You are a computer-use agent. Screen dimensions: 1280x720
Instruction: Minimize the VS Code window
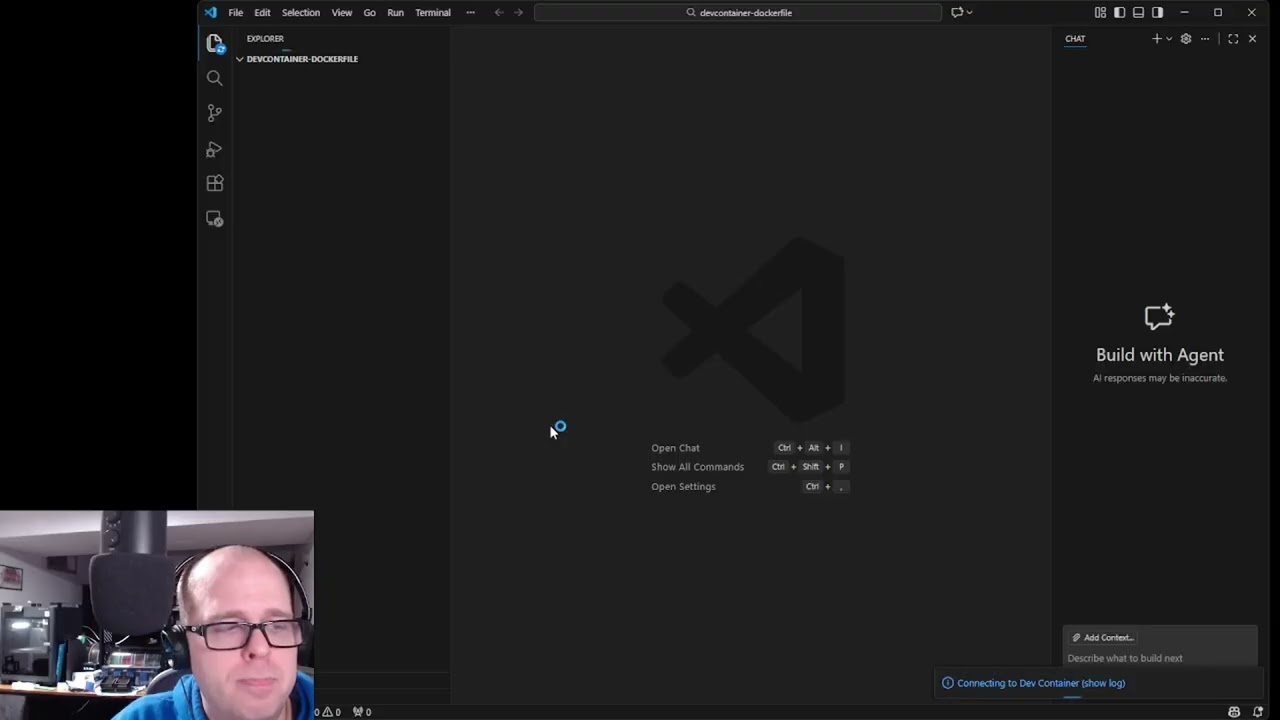coord(1184,12)
